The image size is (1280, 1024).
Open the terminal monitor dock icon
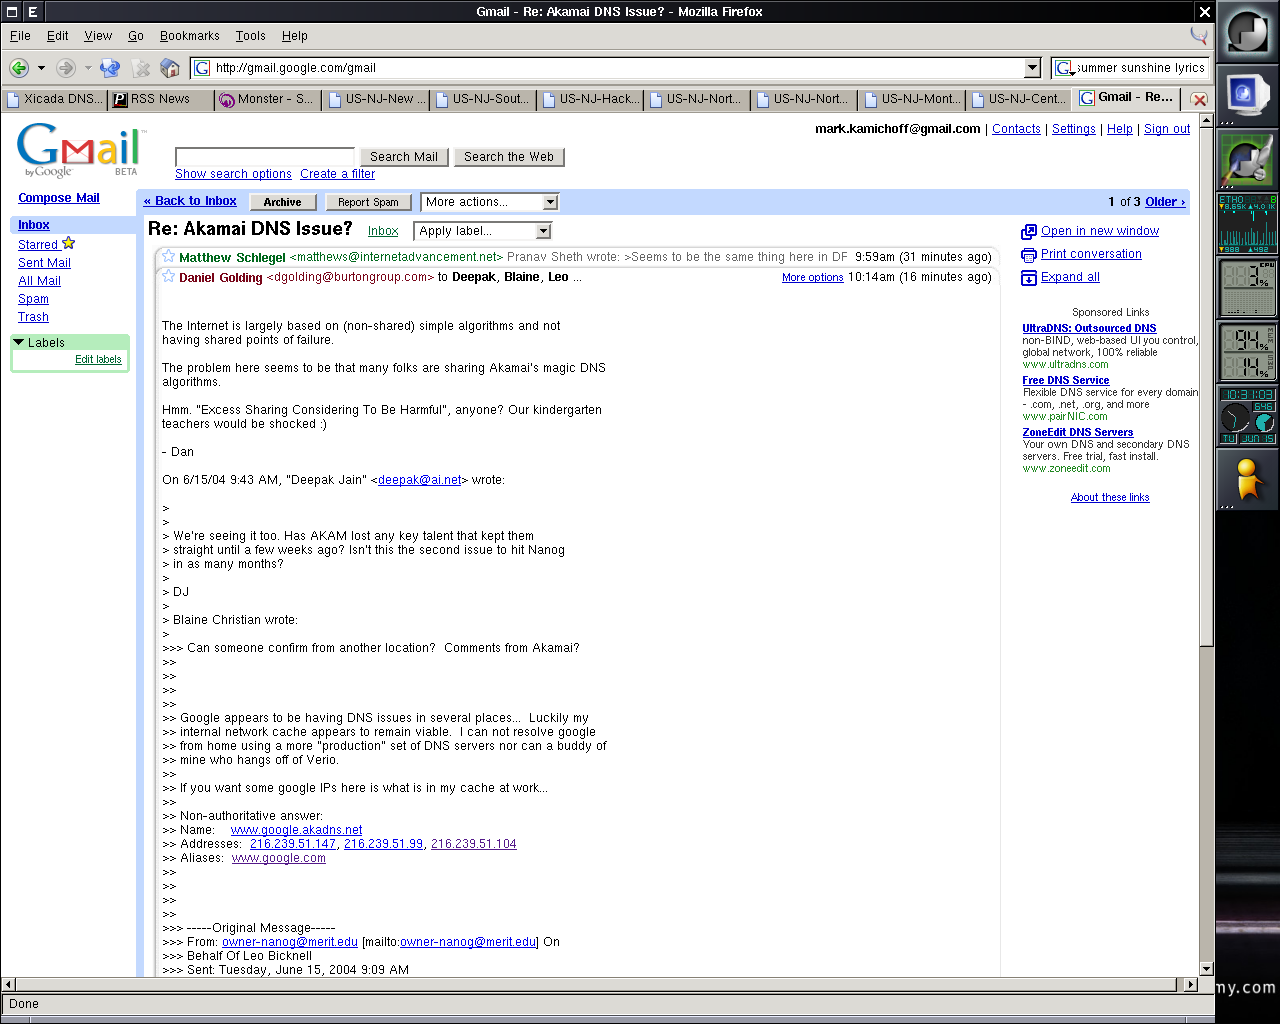tap(1247, 95)
